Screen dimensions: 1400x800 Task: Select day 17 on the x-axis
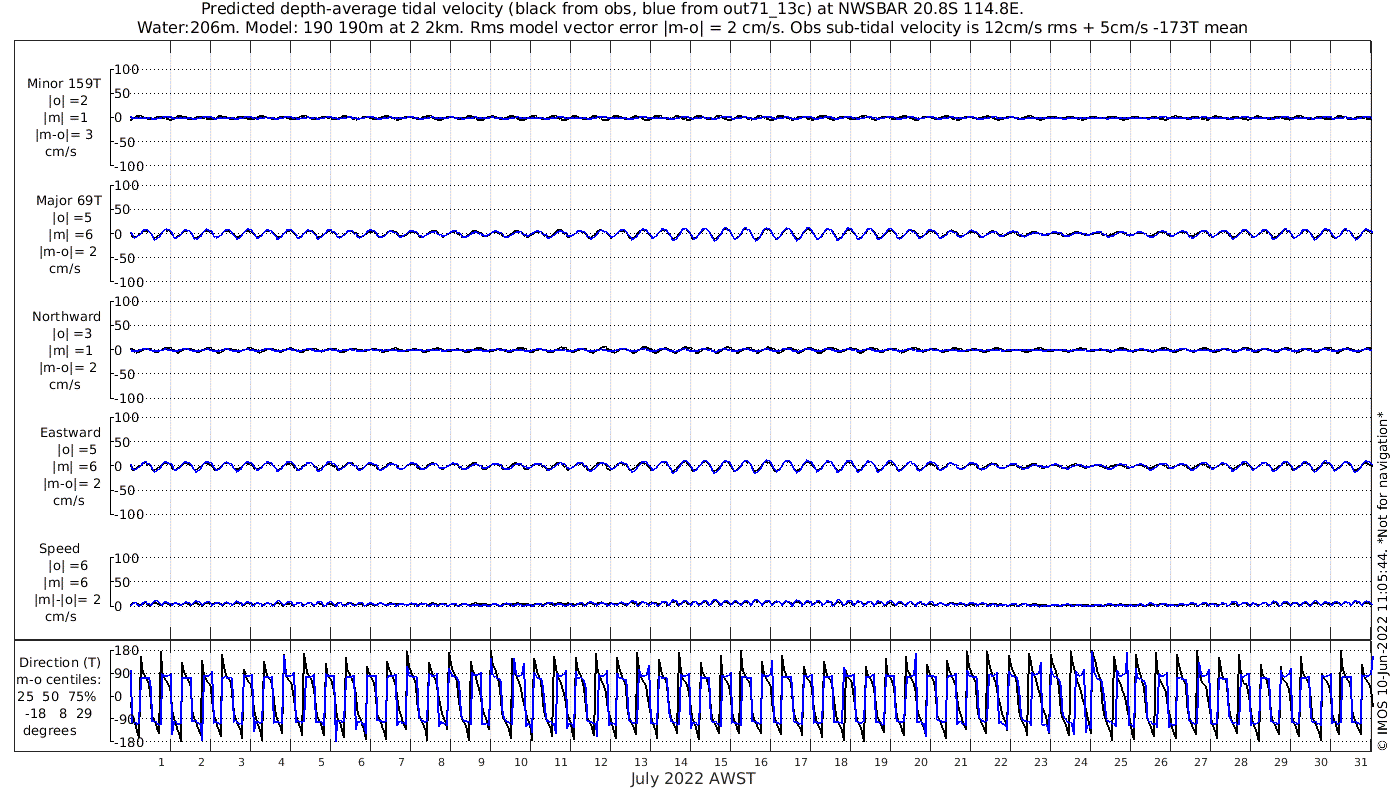point(801,762)
